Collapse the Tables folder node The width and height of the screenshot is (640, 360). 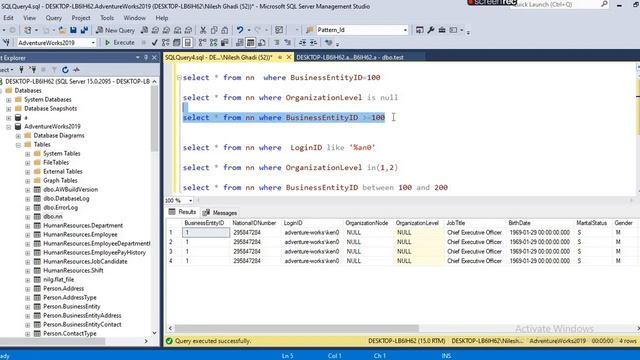point(18,145)
